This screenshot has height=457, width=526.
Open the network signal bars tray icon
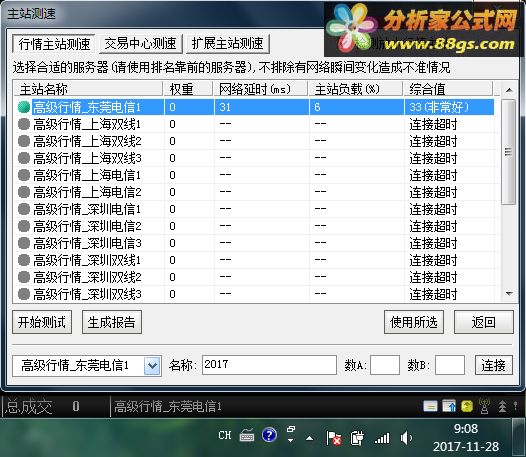[382, 438]
